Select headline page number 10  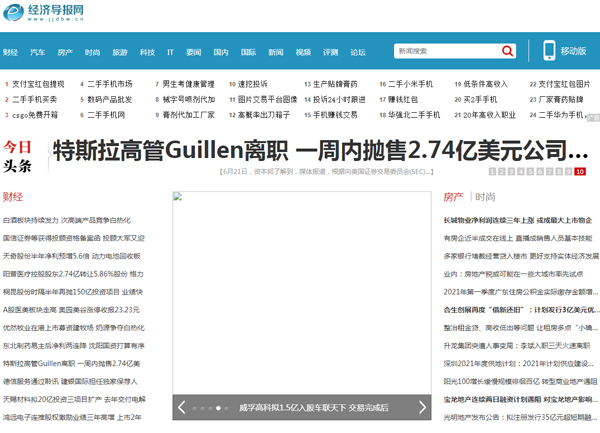click(580, 171)
